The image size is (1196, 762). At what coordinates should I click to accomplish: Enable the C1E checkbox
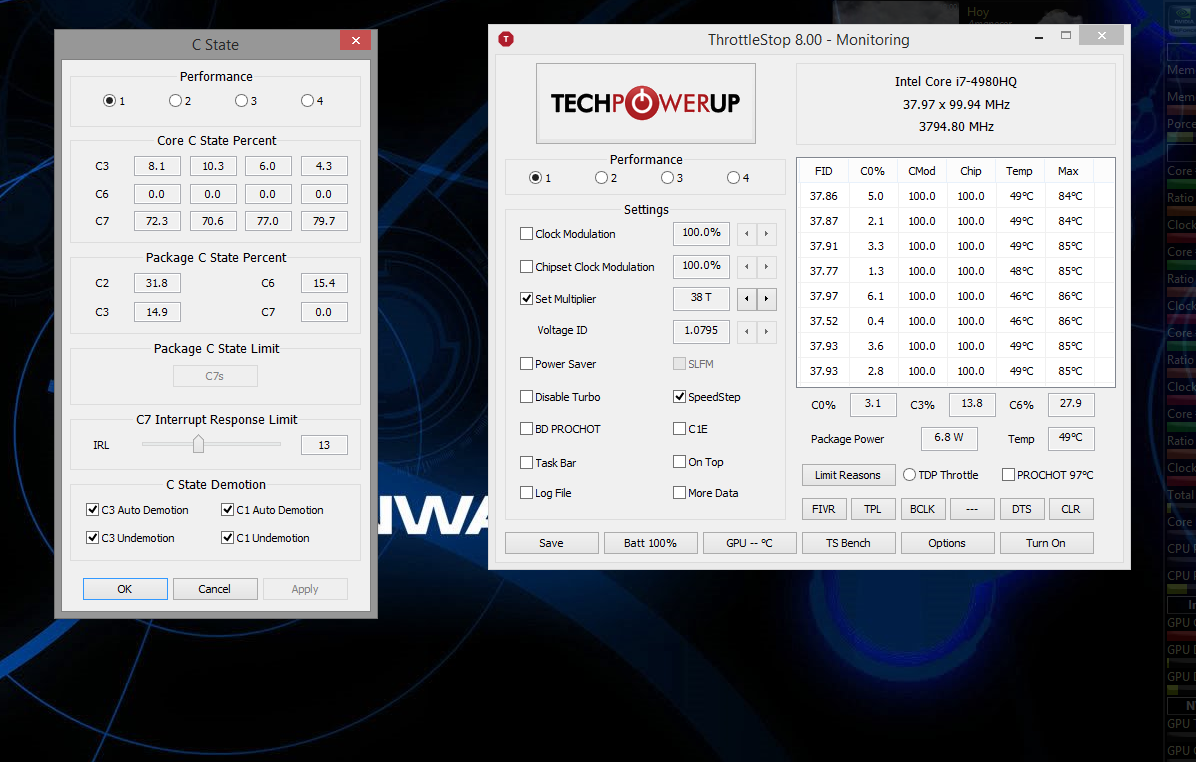(680, 429)
